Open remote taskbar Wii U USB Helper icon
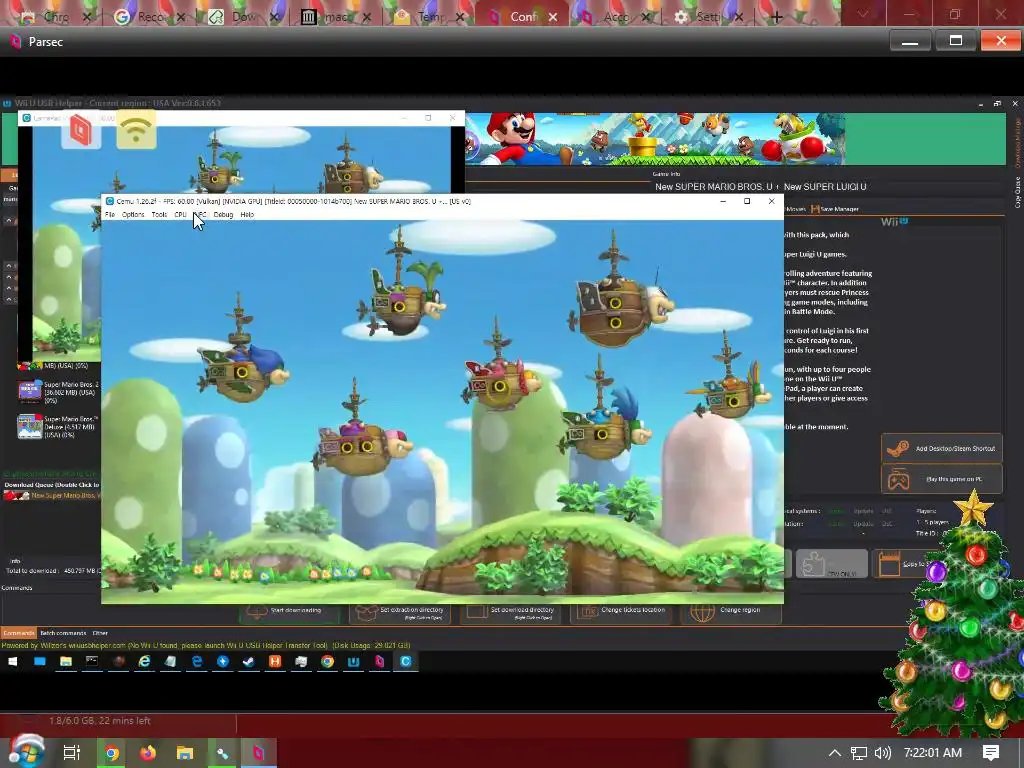 click(x=353, y=662)
